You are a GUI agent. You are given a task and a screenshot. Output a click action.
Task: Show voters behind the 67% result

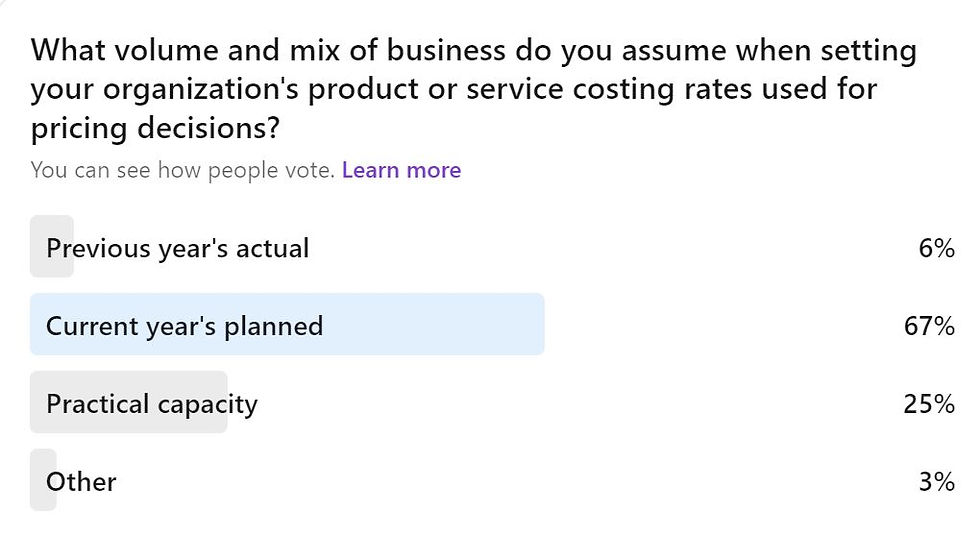931,326
